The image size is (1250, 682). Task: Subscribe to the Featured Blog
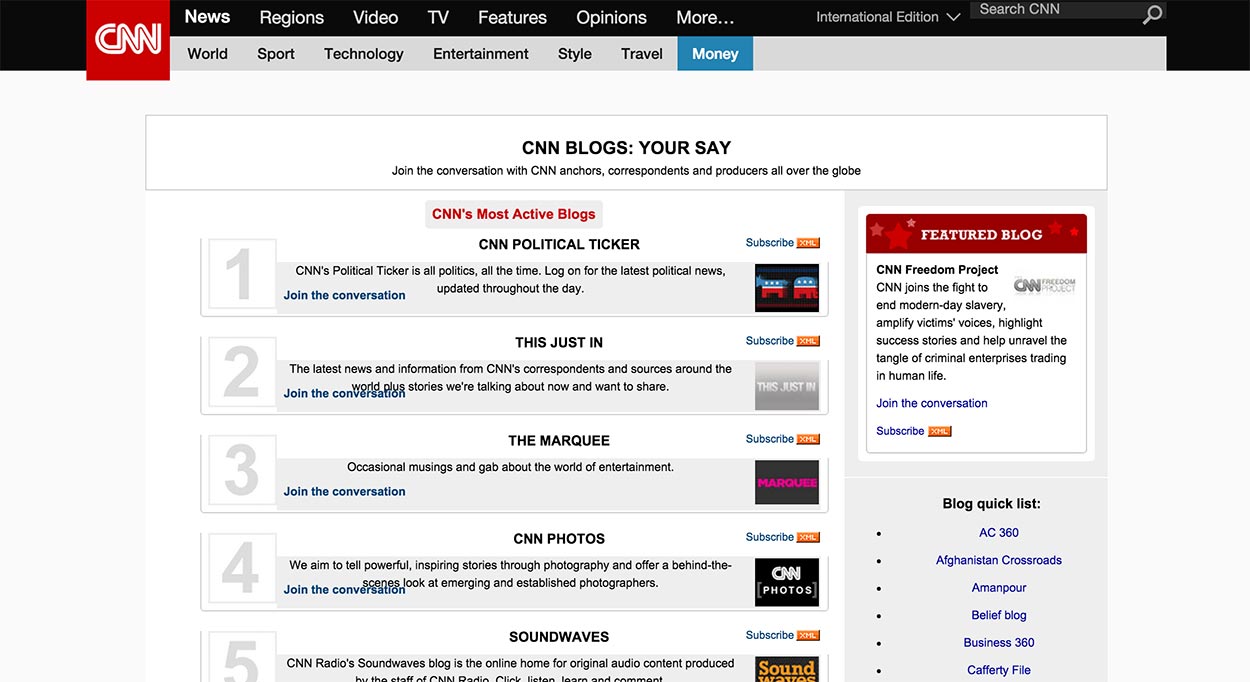(900, 431)
